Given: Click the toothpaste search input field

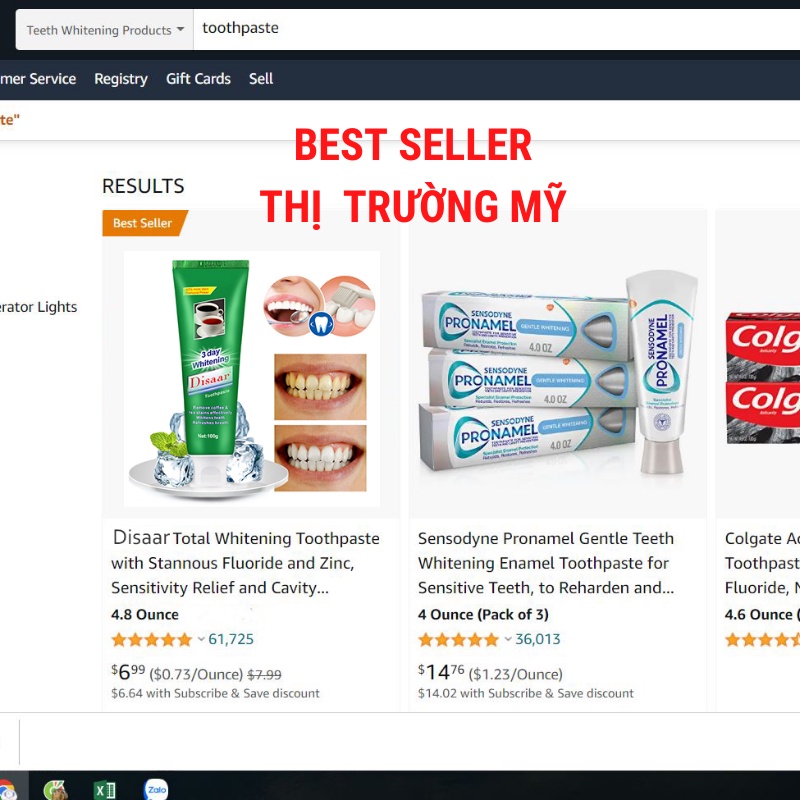Looking at the screenshot, I should pos(496,29).
